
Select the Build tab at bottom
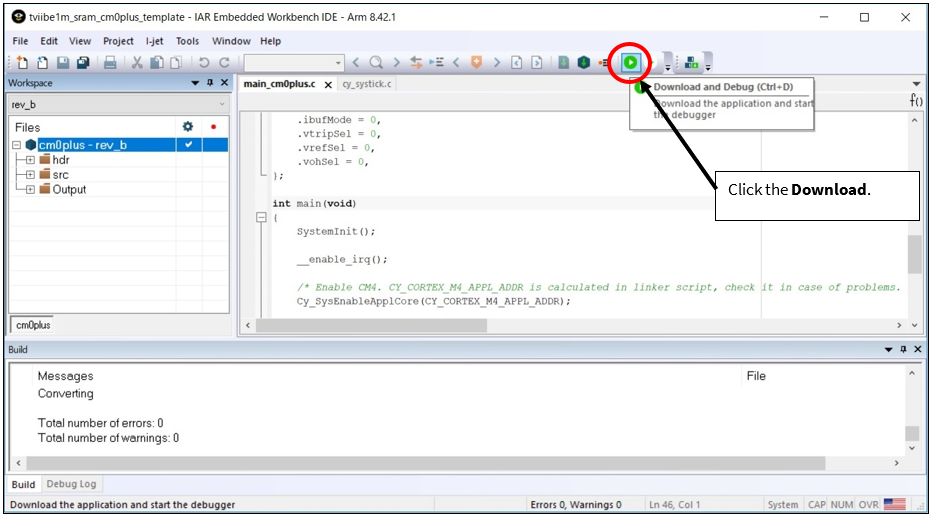coord(23,484)
